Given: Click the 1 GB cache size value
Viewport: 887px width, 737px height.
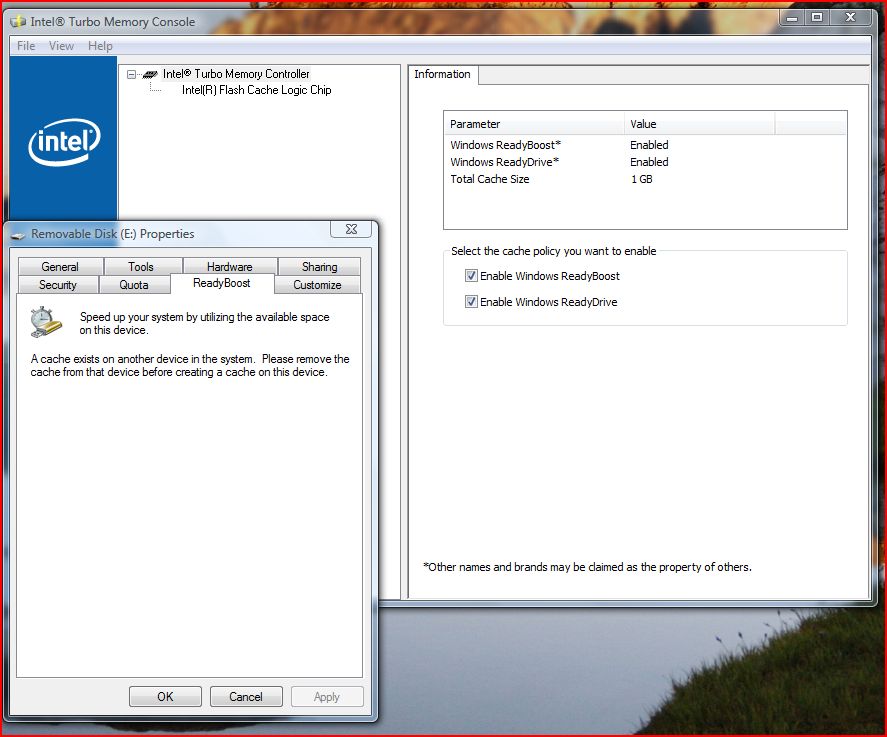Looking at the screenshot, I should tap(642, 179).
